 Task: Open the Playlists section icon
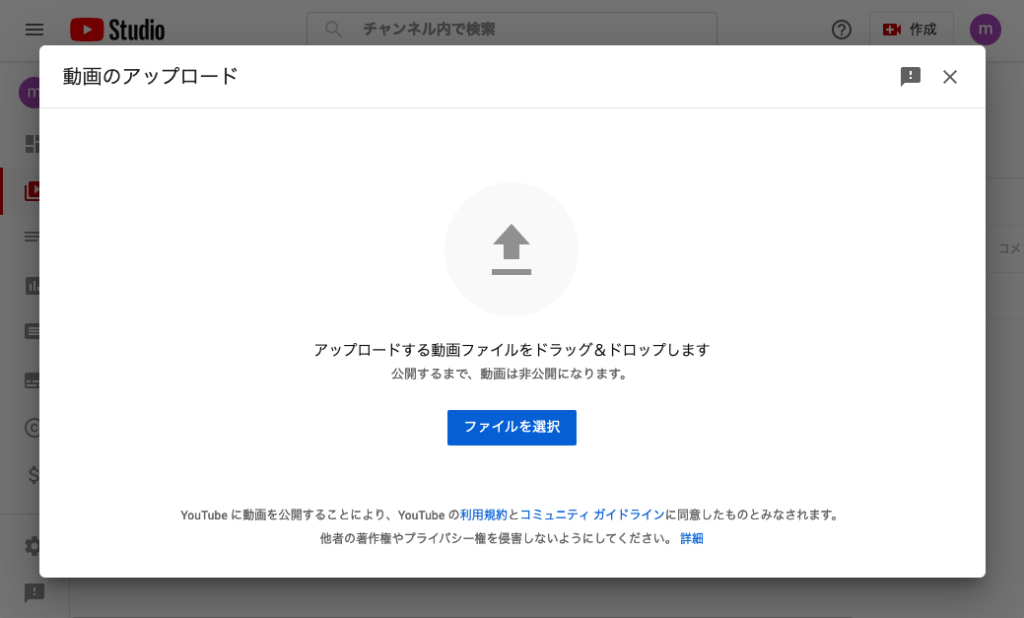tap(33, 237)
